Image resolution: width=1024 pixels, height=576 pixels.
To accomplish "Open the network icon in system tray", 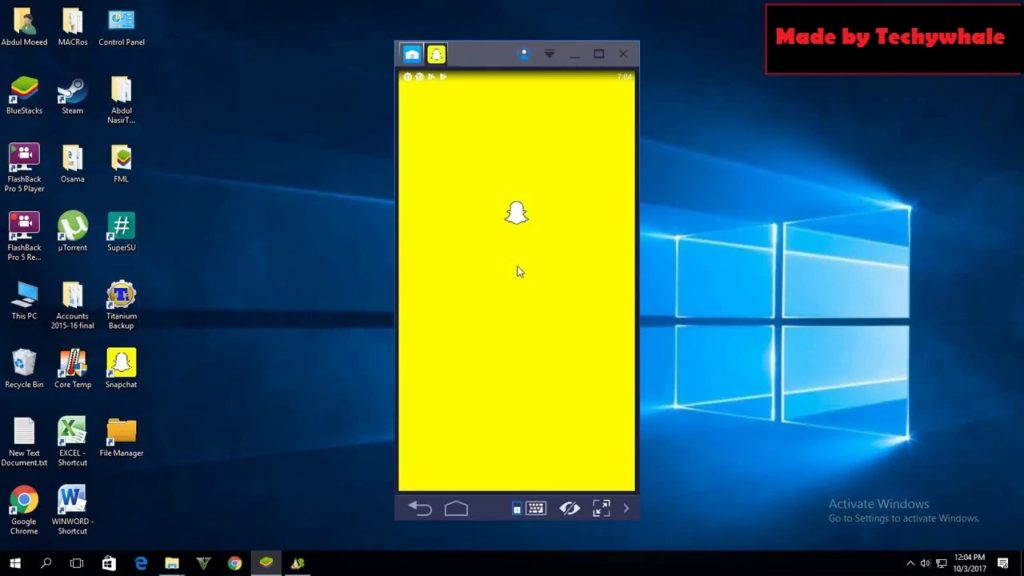I will 941,563.
